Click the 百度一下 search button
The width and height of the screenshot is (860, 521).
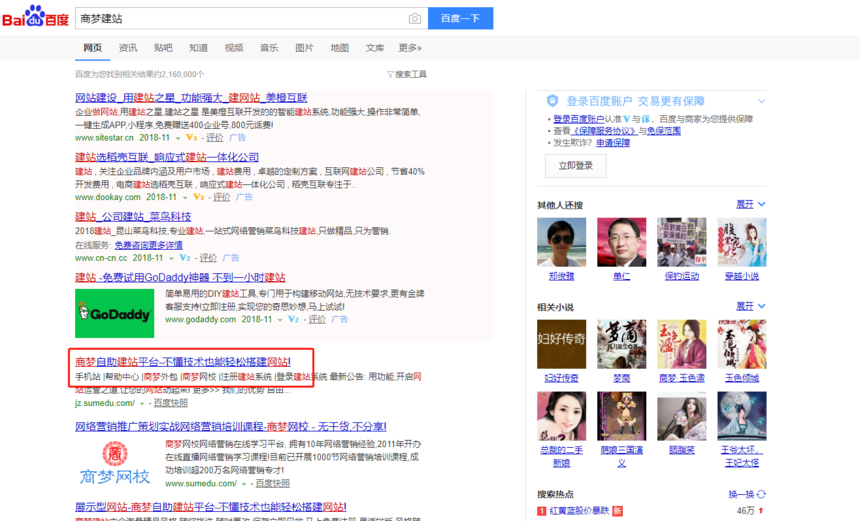(x=460, y=18)
